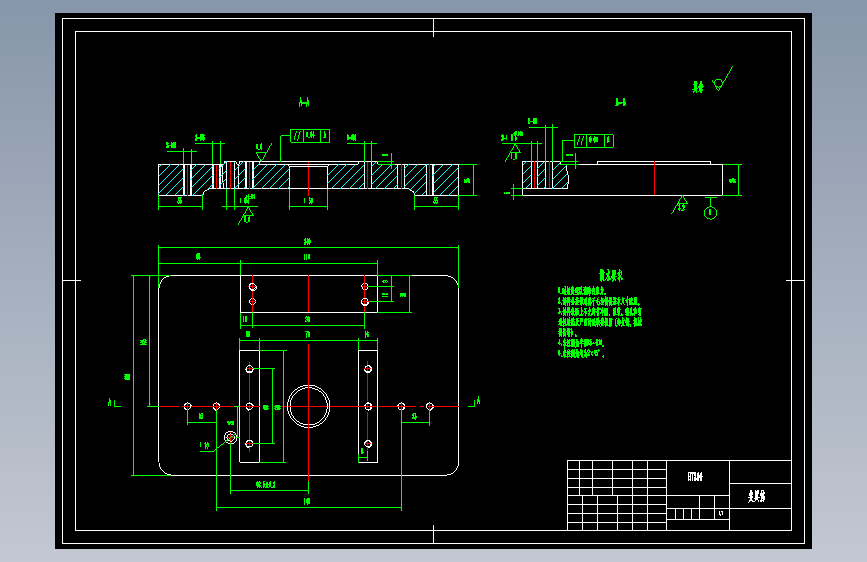Select the section label above right section view
This screenshot has height=562, width=867.
click(x=620, y=102)
